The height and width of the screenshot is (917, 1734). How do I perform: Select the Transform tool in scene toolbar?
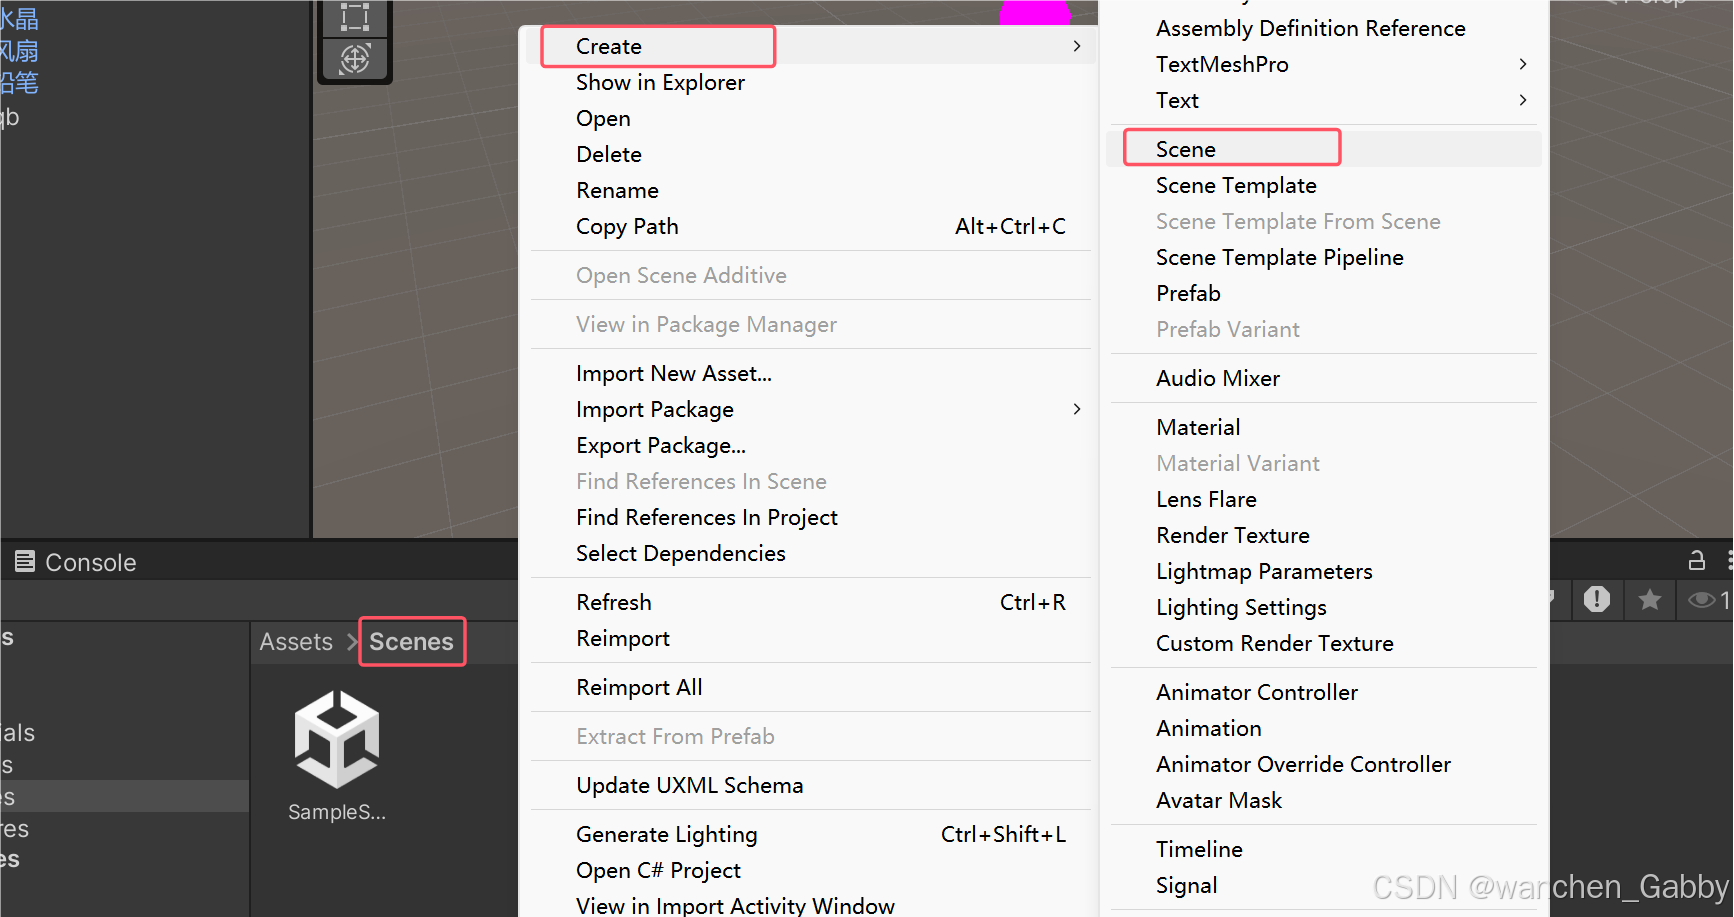click(x=355, y=59)
